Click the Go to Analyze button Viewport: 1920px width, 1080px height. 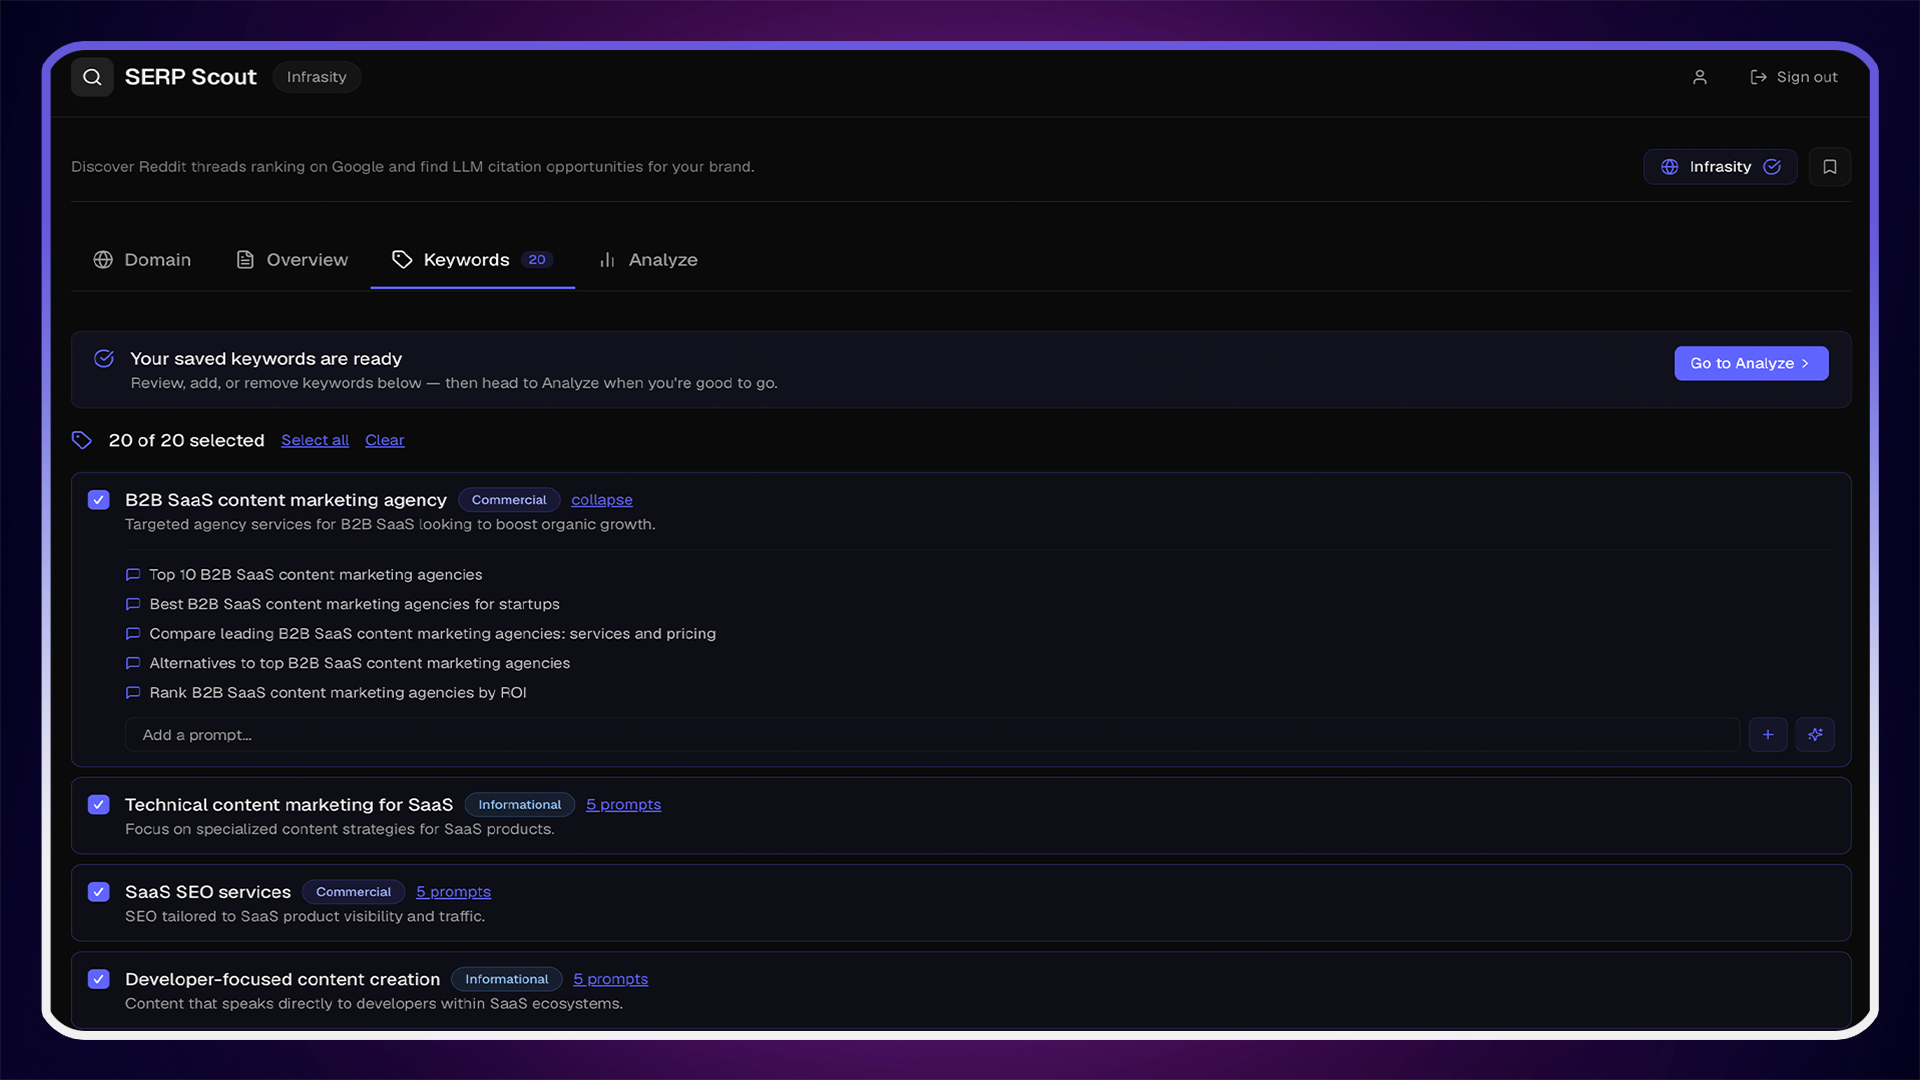pos(1750,363)
